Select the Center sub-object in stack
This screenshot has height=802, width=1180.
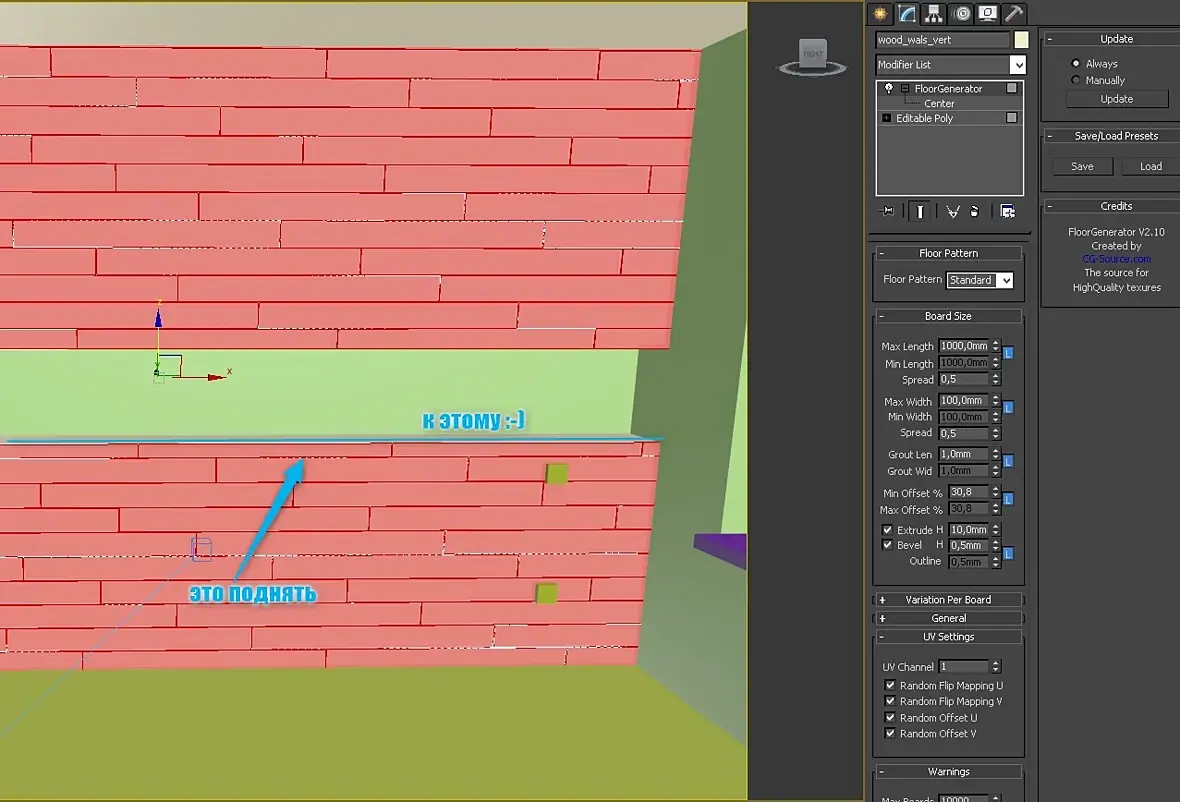[938, 104]
